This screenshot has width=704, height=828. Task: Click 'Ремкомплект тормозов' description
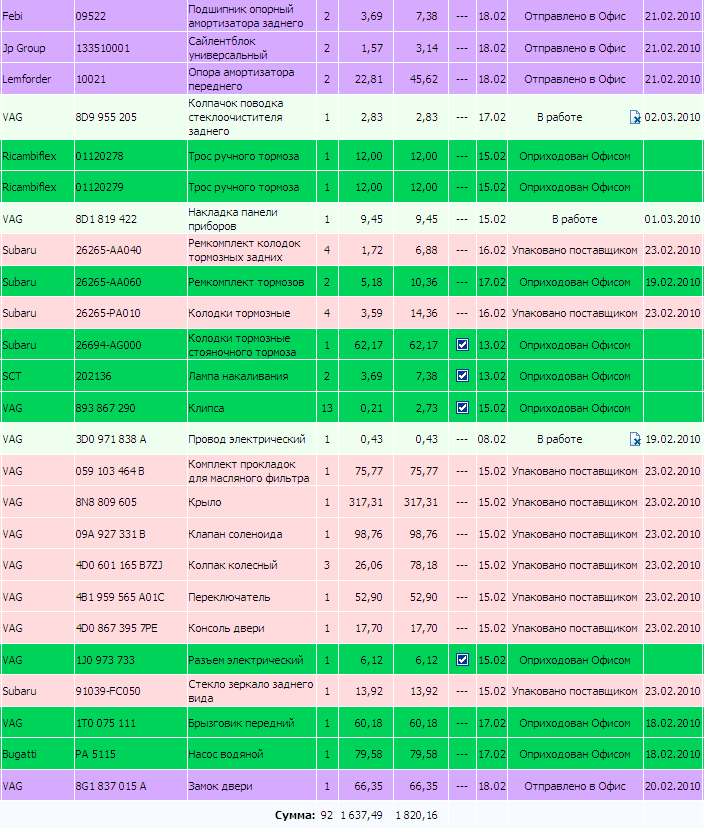pos(246,282)
